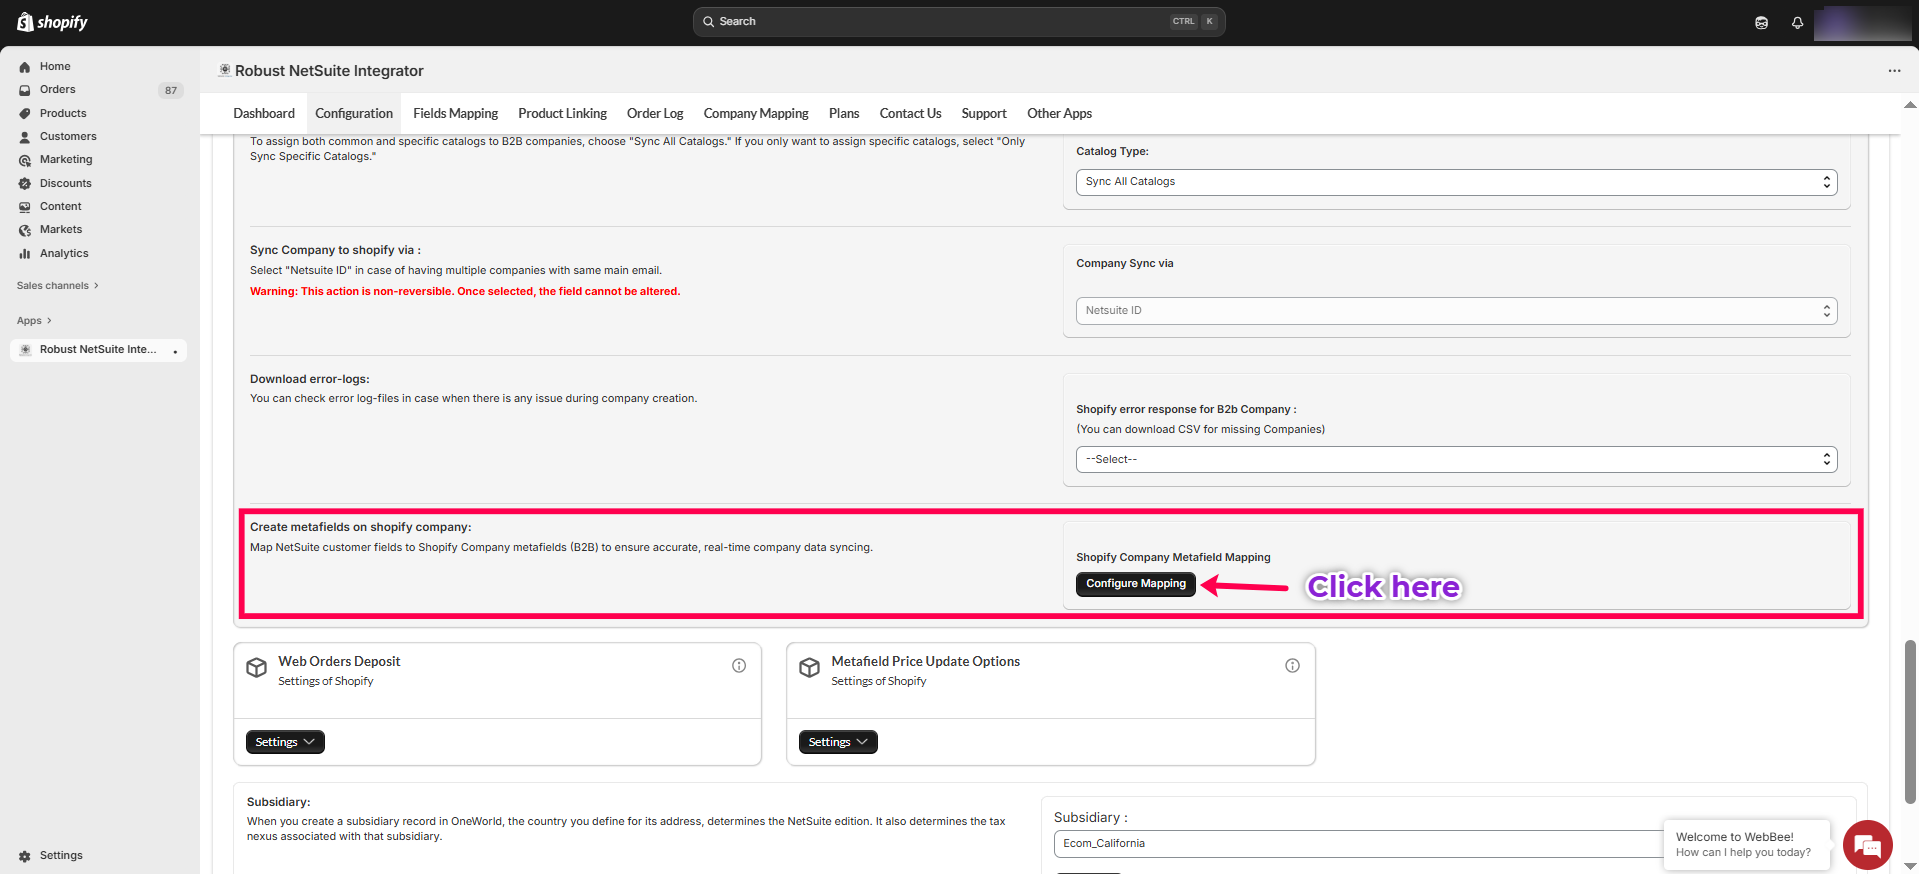
Task: Switch to the Fields Mapping tab
Action: [x=455, y=114]
